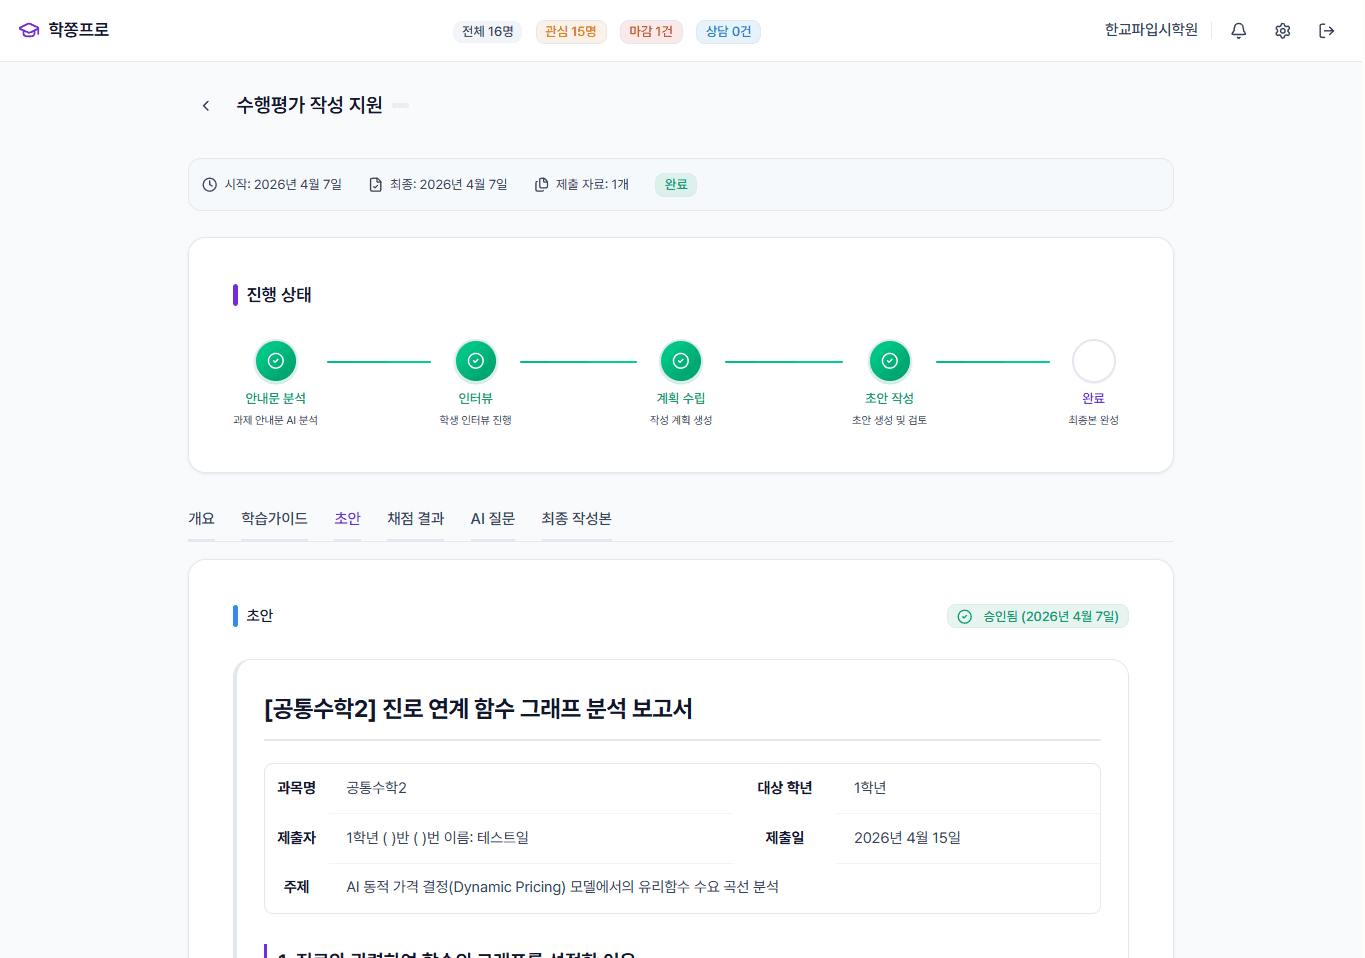Viewport: 1365px width, 958px height.
Task: Select the 인터뷰 step circle
Action: pos(476,361)
